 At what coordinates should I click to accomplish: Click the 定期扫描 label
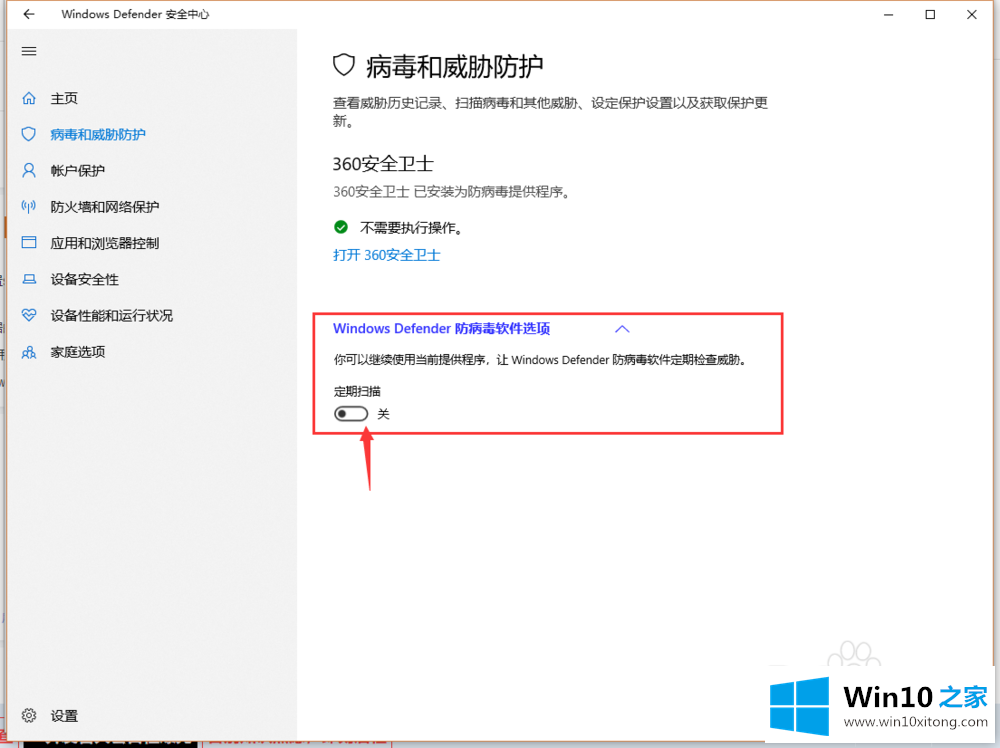click(357, 392)
